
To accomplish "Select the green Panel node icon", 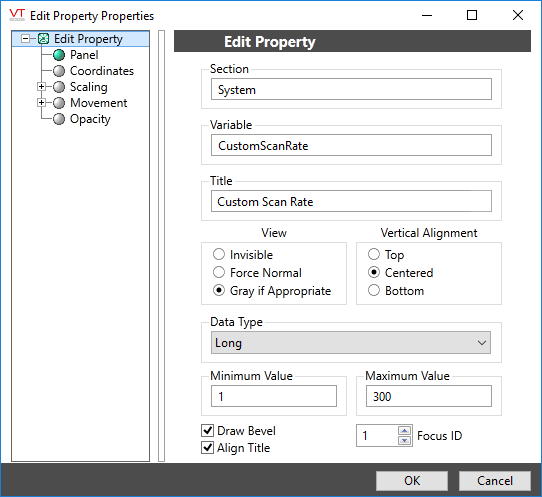I will pos(59,55).
